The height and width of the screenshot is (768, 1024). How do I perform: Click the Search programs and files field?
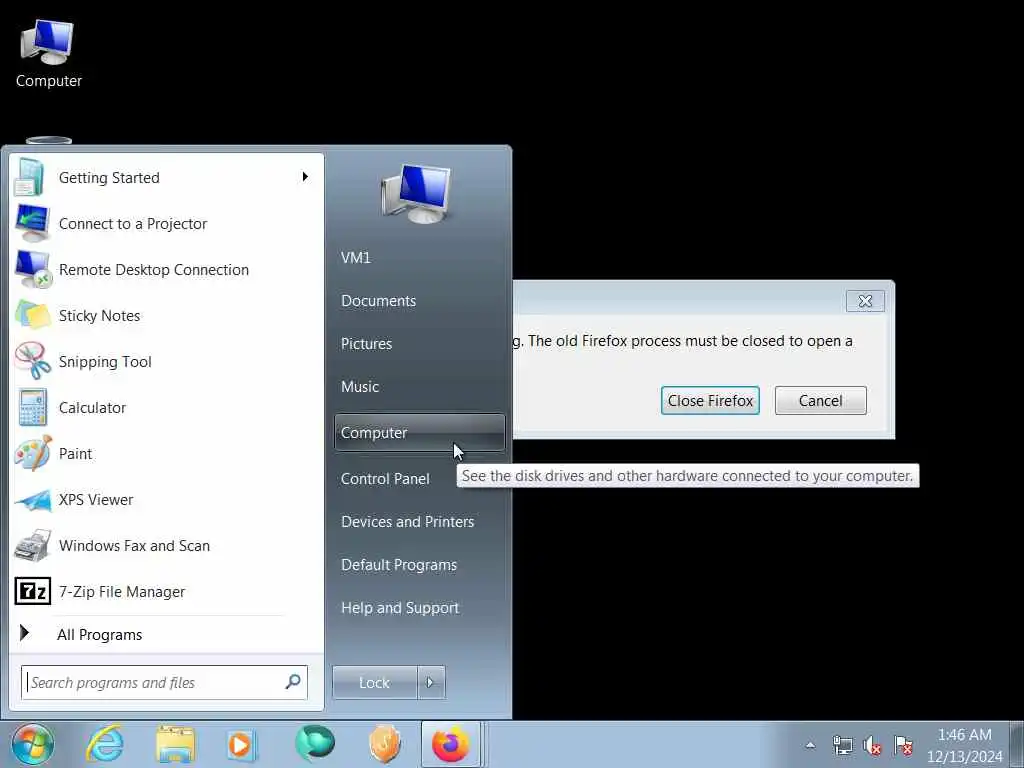(164, 682)
